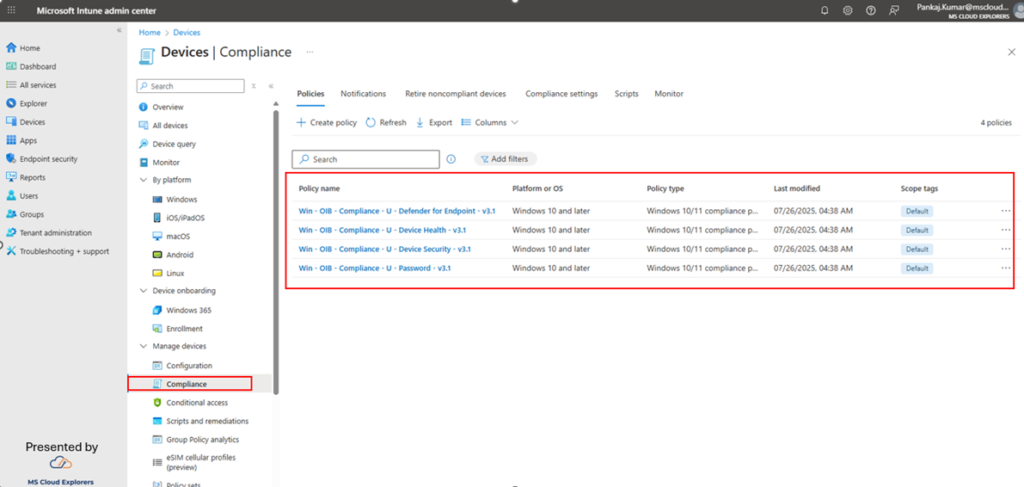Viewport: 1024px width, 487px height.
Task: Clear the devices menu search with X
Action: point(253,86)
